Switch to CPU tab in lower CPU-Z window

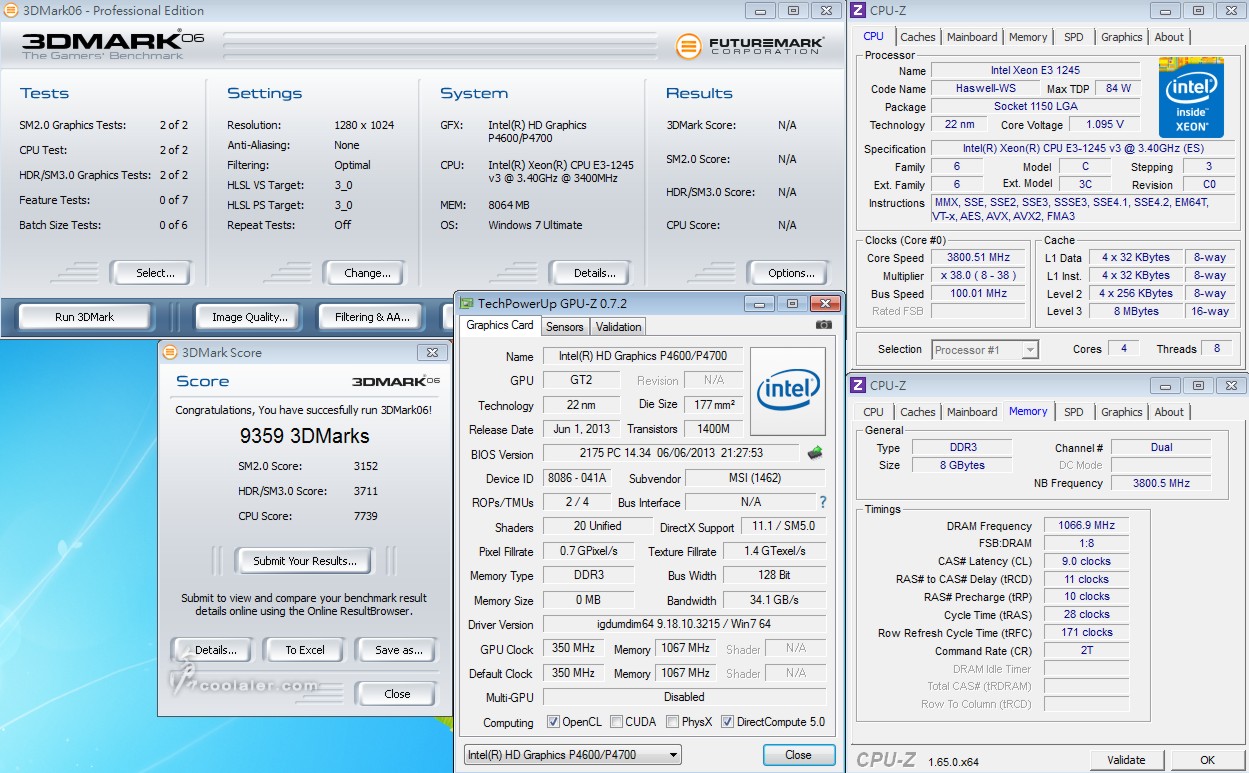click(873, 412)
